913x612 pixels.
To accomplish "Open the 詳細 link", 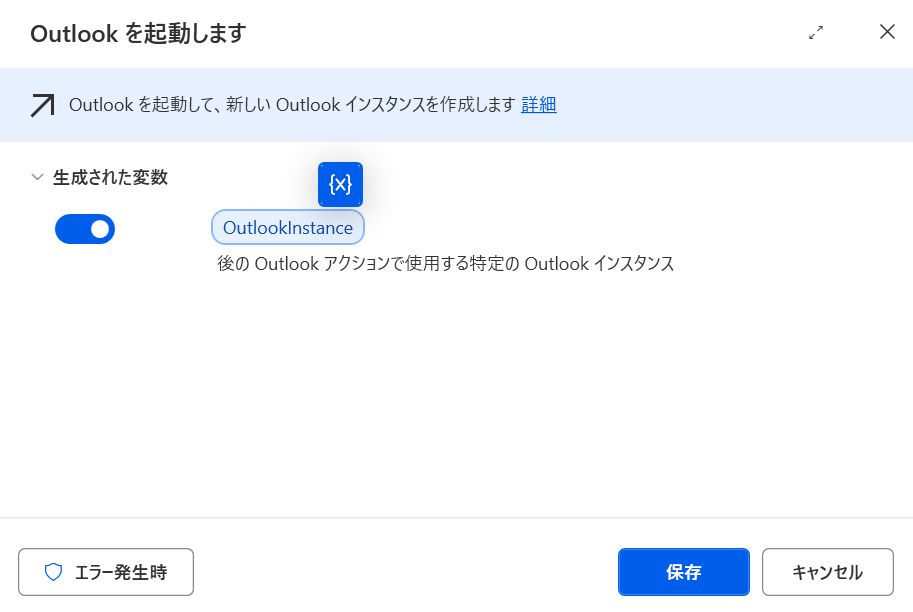I will (539, 105).
